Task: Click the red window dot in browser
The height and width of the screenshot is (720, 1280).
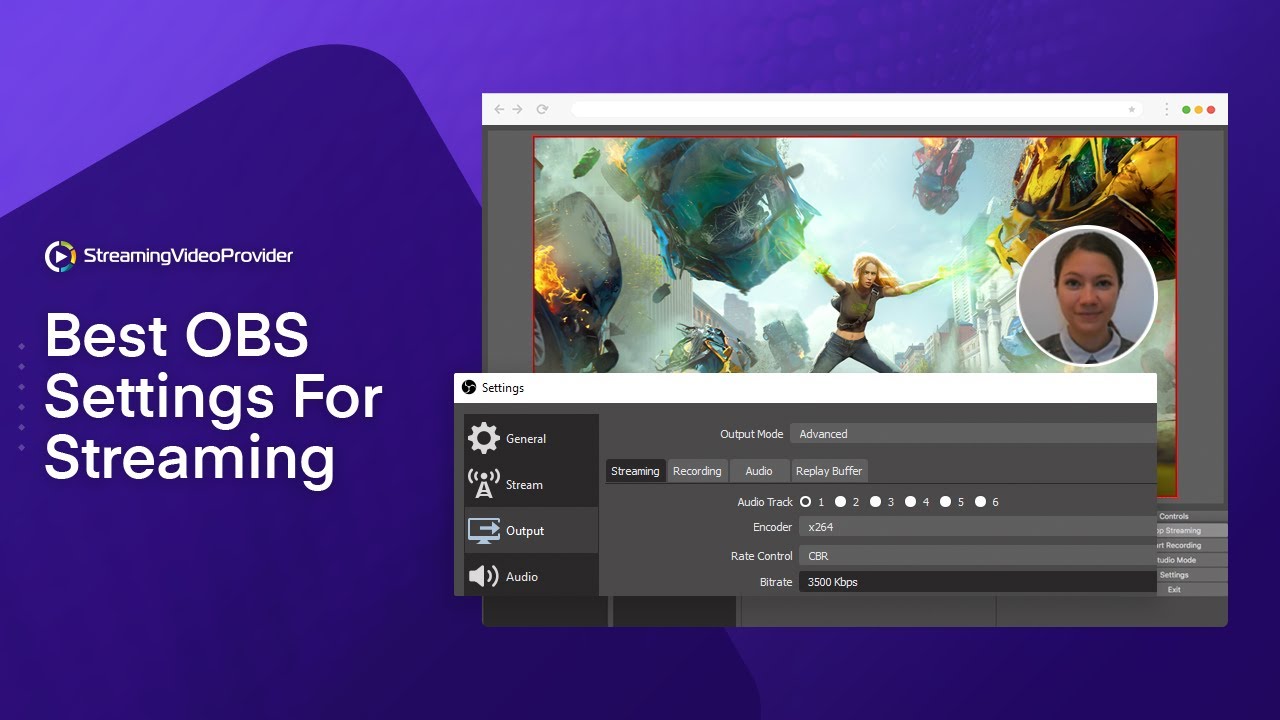Action: point(1211,109)
